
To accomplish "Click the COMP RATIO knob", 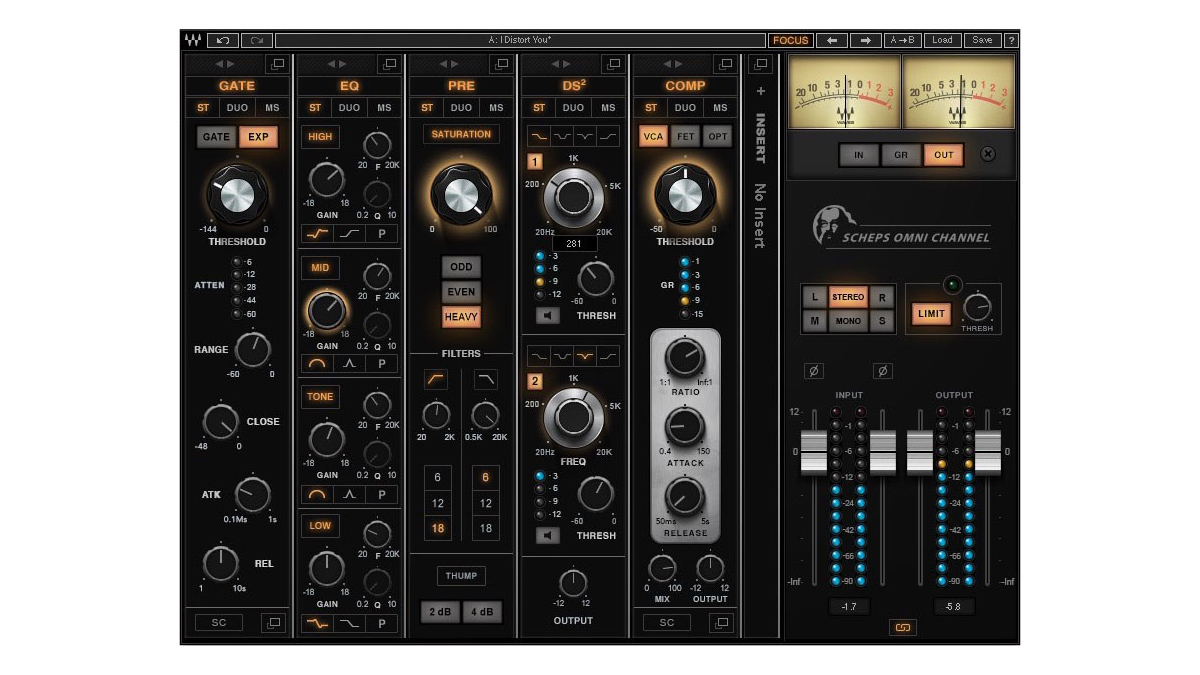I will [685, 358].
